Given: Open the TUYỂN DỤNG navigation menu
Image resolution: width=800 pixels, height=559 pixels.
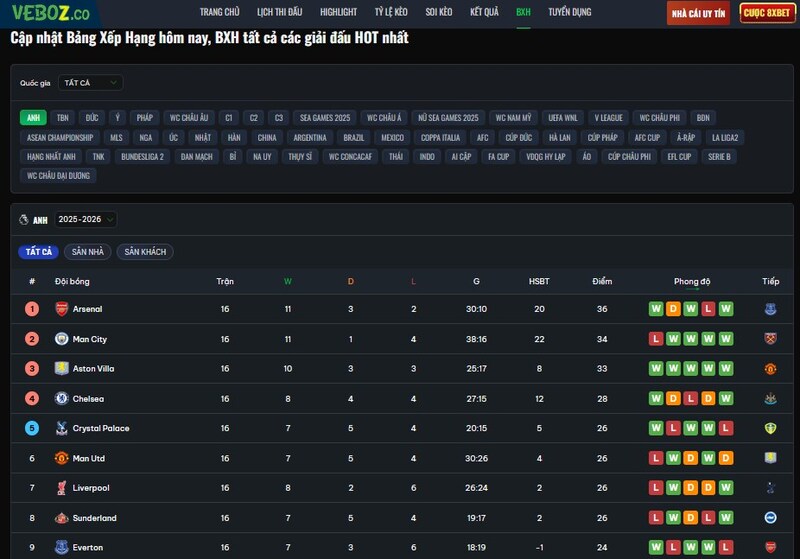Looking at the screenshot, I should (569, 12).
